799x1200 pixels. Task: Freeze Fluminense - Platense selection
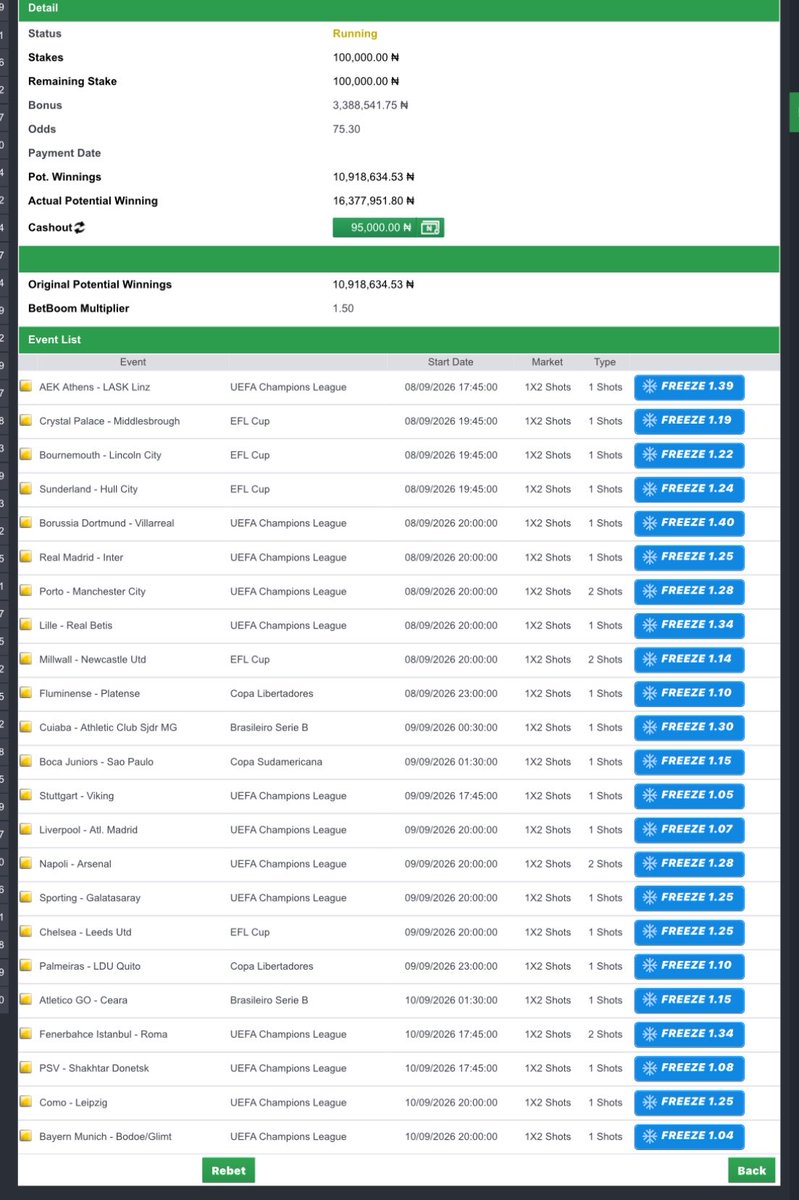click(x=689, y=692)
